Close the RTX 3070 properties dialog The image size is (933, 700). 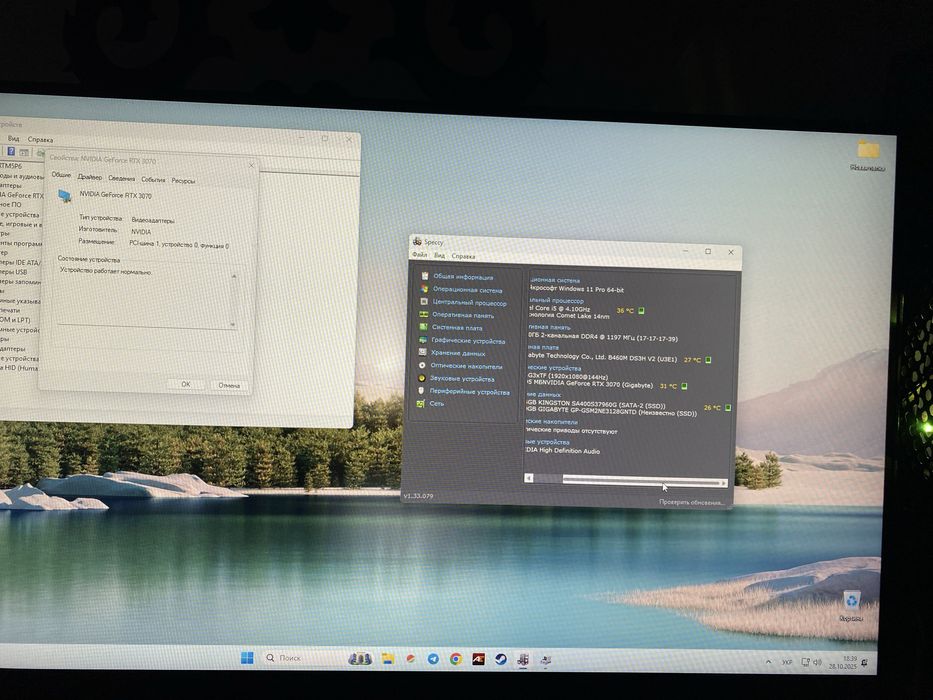click(251, 165)
